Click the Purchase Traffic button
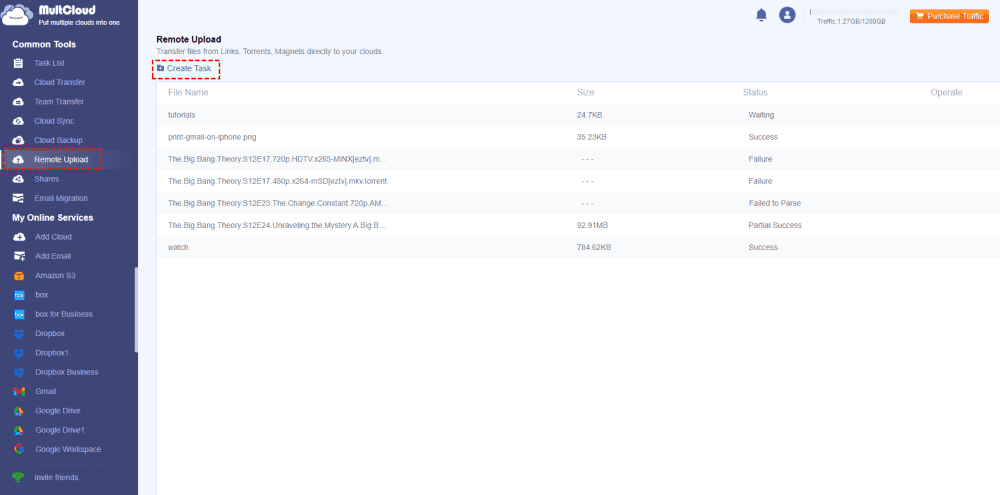 pyautogui.click(x=950, y=16)
